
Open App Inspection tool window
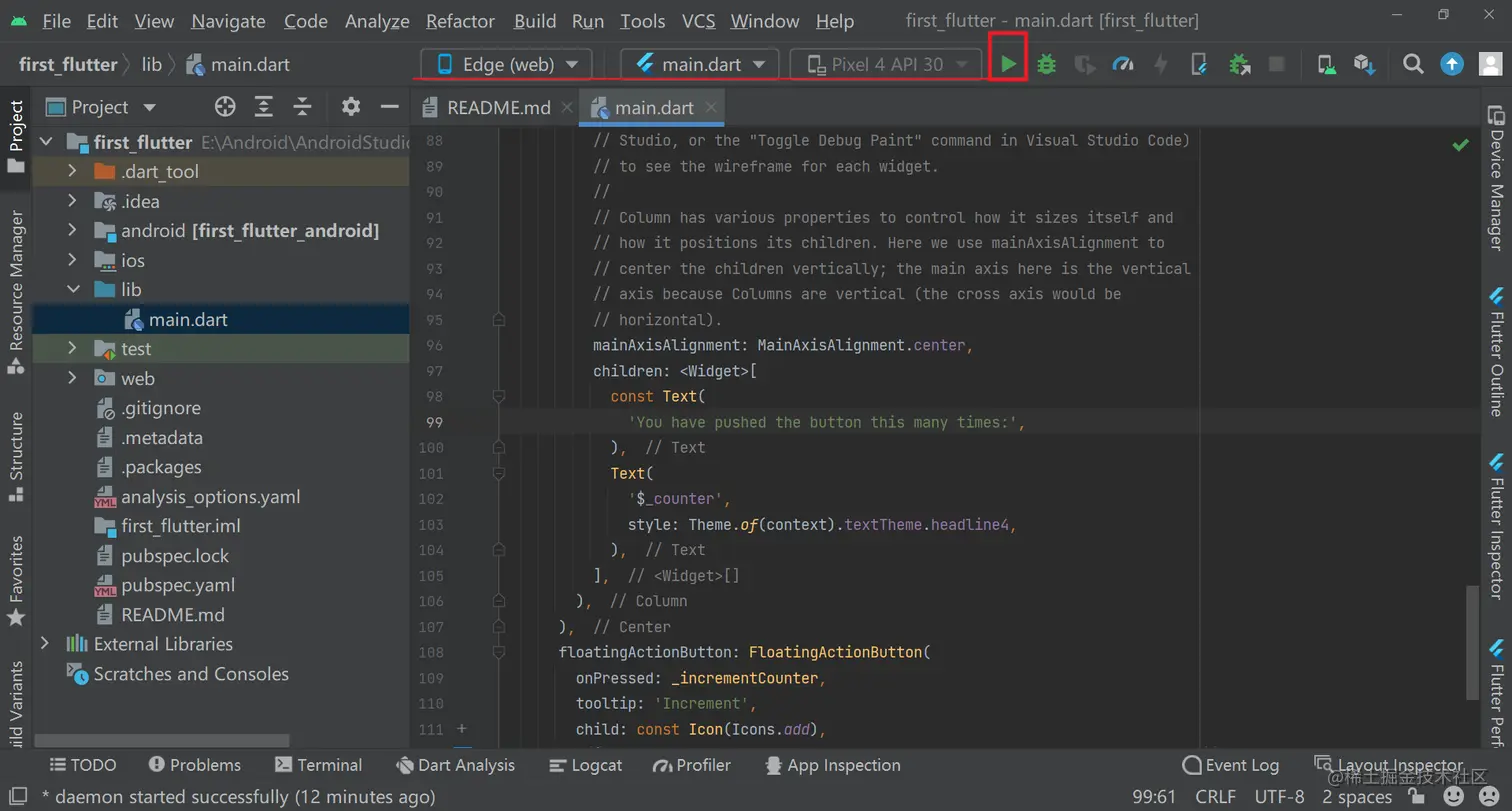[832, 765]
